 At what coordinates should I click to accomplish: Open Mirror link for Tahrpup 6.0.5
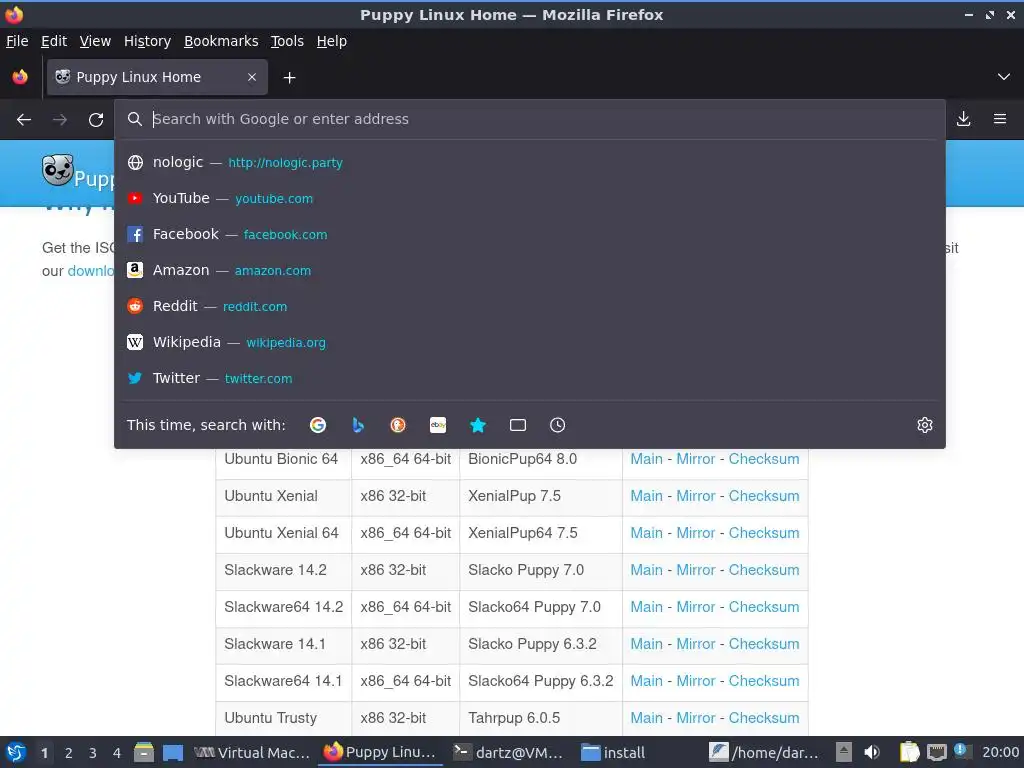[696, 718]
